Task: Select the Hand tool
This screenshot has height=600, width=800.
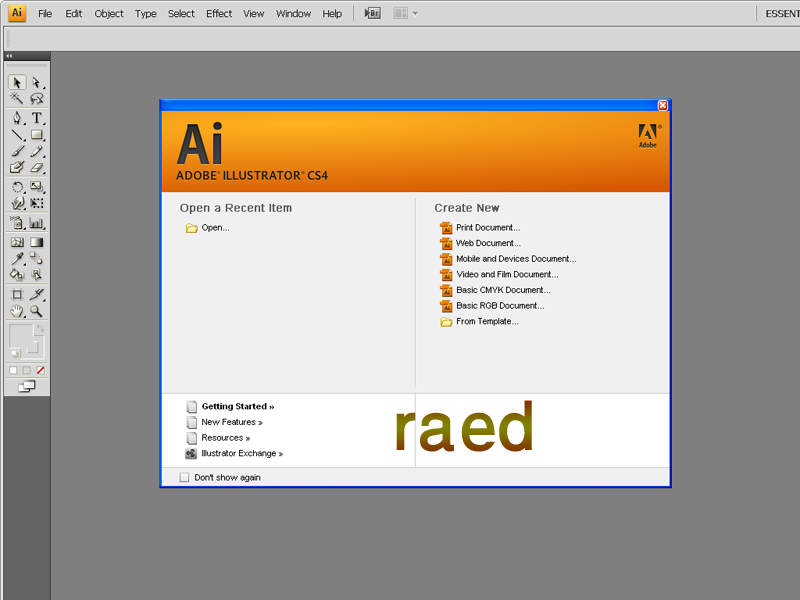Action: click(x=17, y=312)
